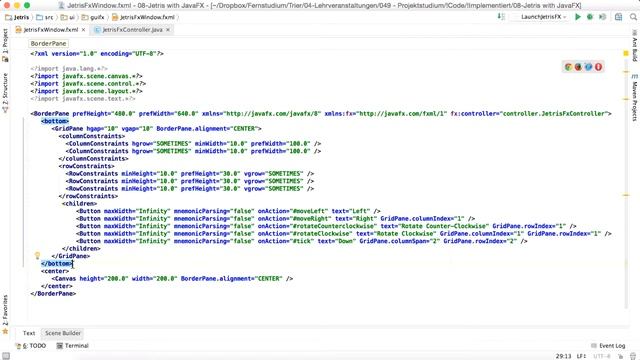
Task: Click the Make Project build icon
Action: (501, 17)
